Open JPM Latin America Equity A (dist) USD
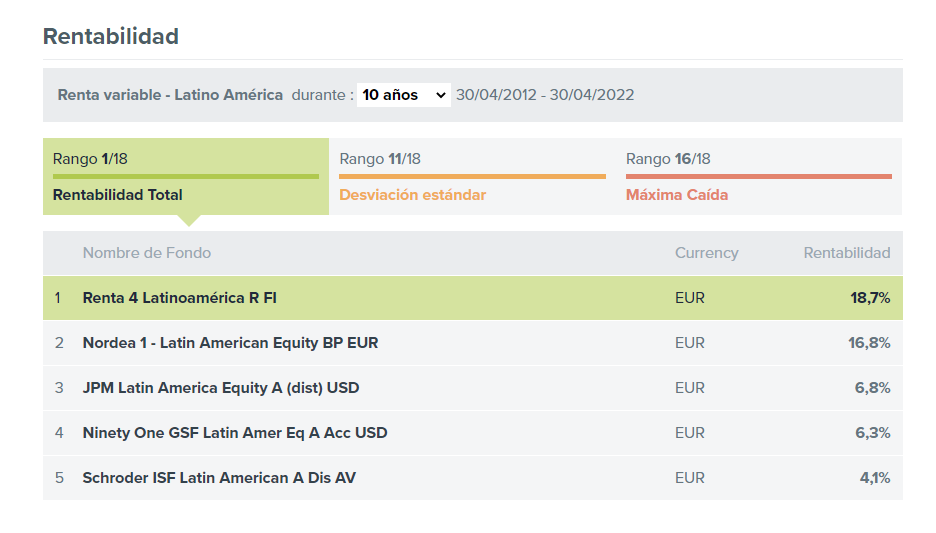This screenshot has width=936, height=533. [x=221, y=388]
